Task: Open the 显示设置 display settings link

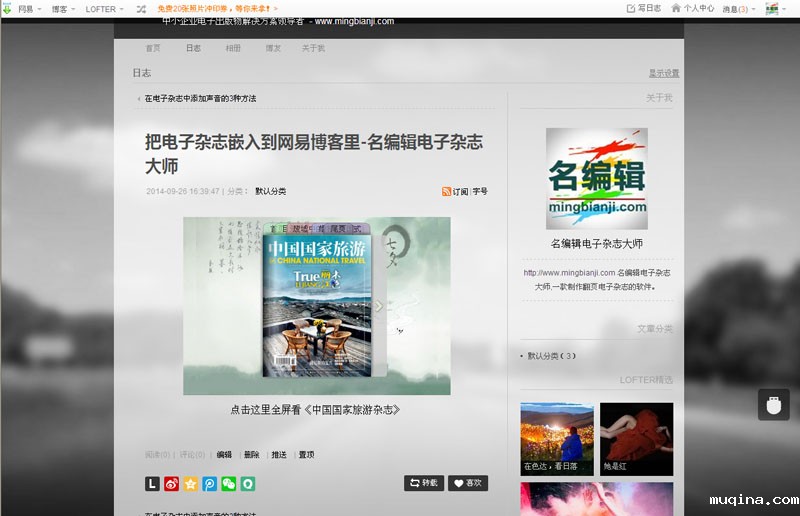Action: (663, 73)
